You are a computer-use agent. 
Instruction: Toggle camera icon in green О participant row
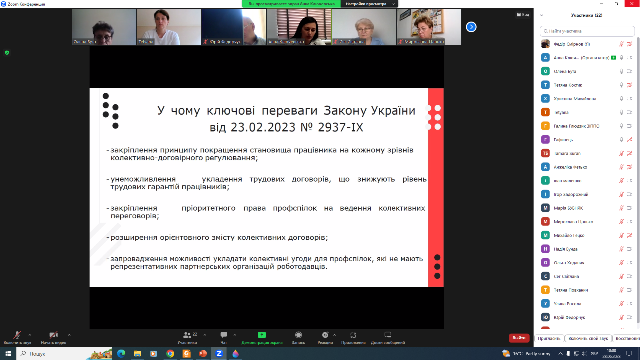[x=630, y=71]
